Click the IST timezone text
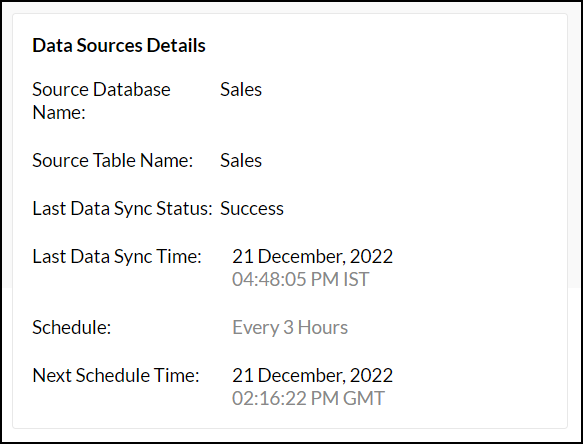Image resolution: width=583 pixels, height=444 pixels. coord(356,279)
